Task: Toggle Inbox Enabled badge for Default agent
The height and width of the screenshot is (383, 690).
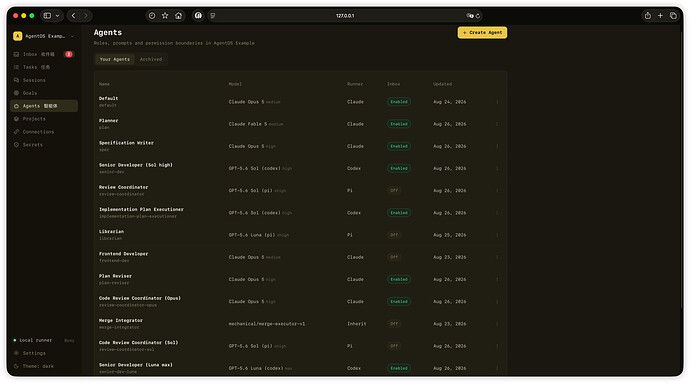Action: point(399,102)
